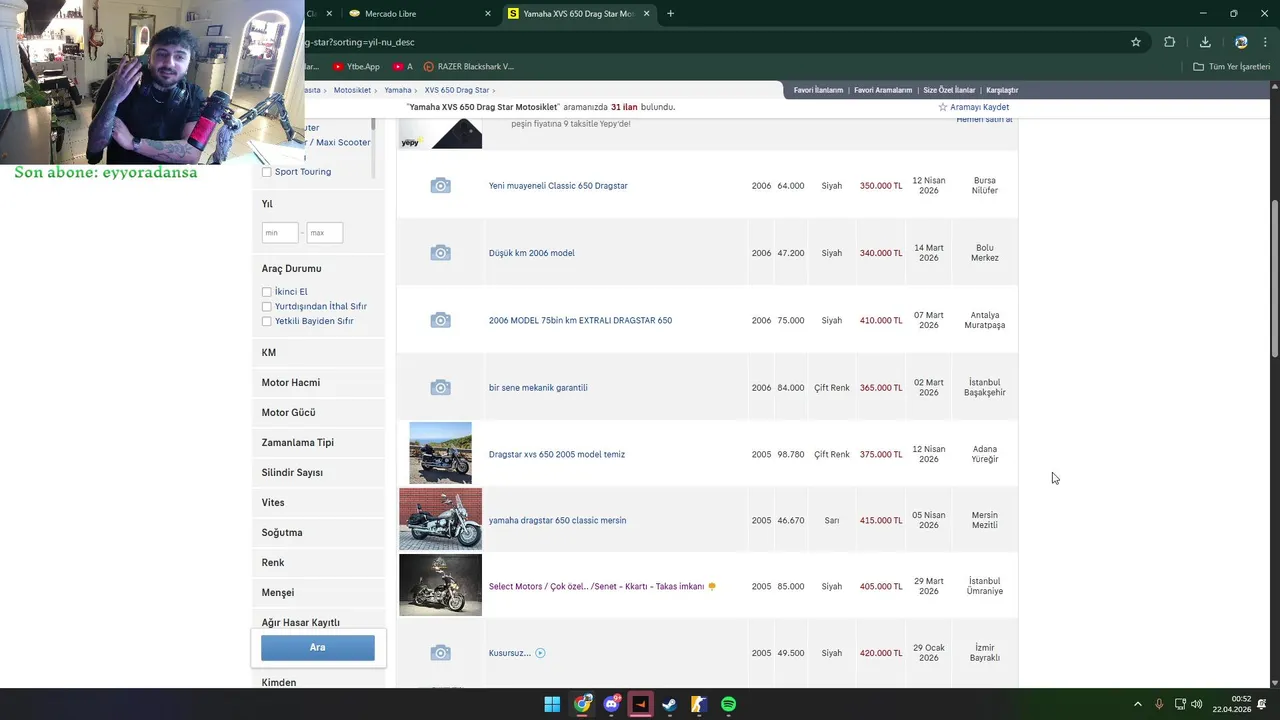Click the Yıl min input field
The width and height of the screenshot is (1280, 720).
(x=280, y=233)
